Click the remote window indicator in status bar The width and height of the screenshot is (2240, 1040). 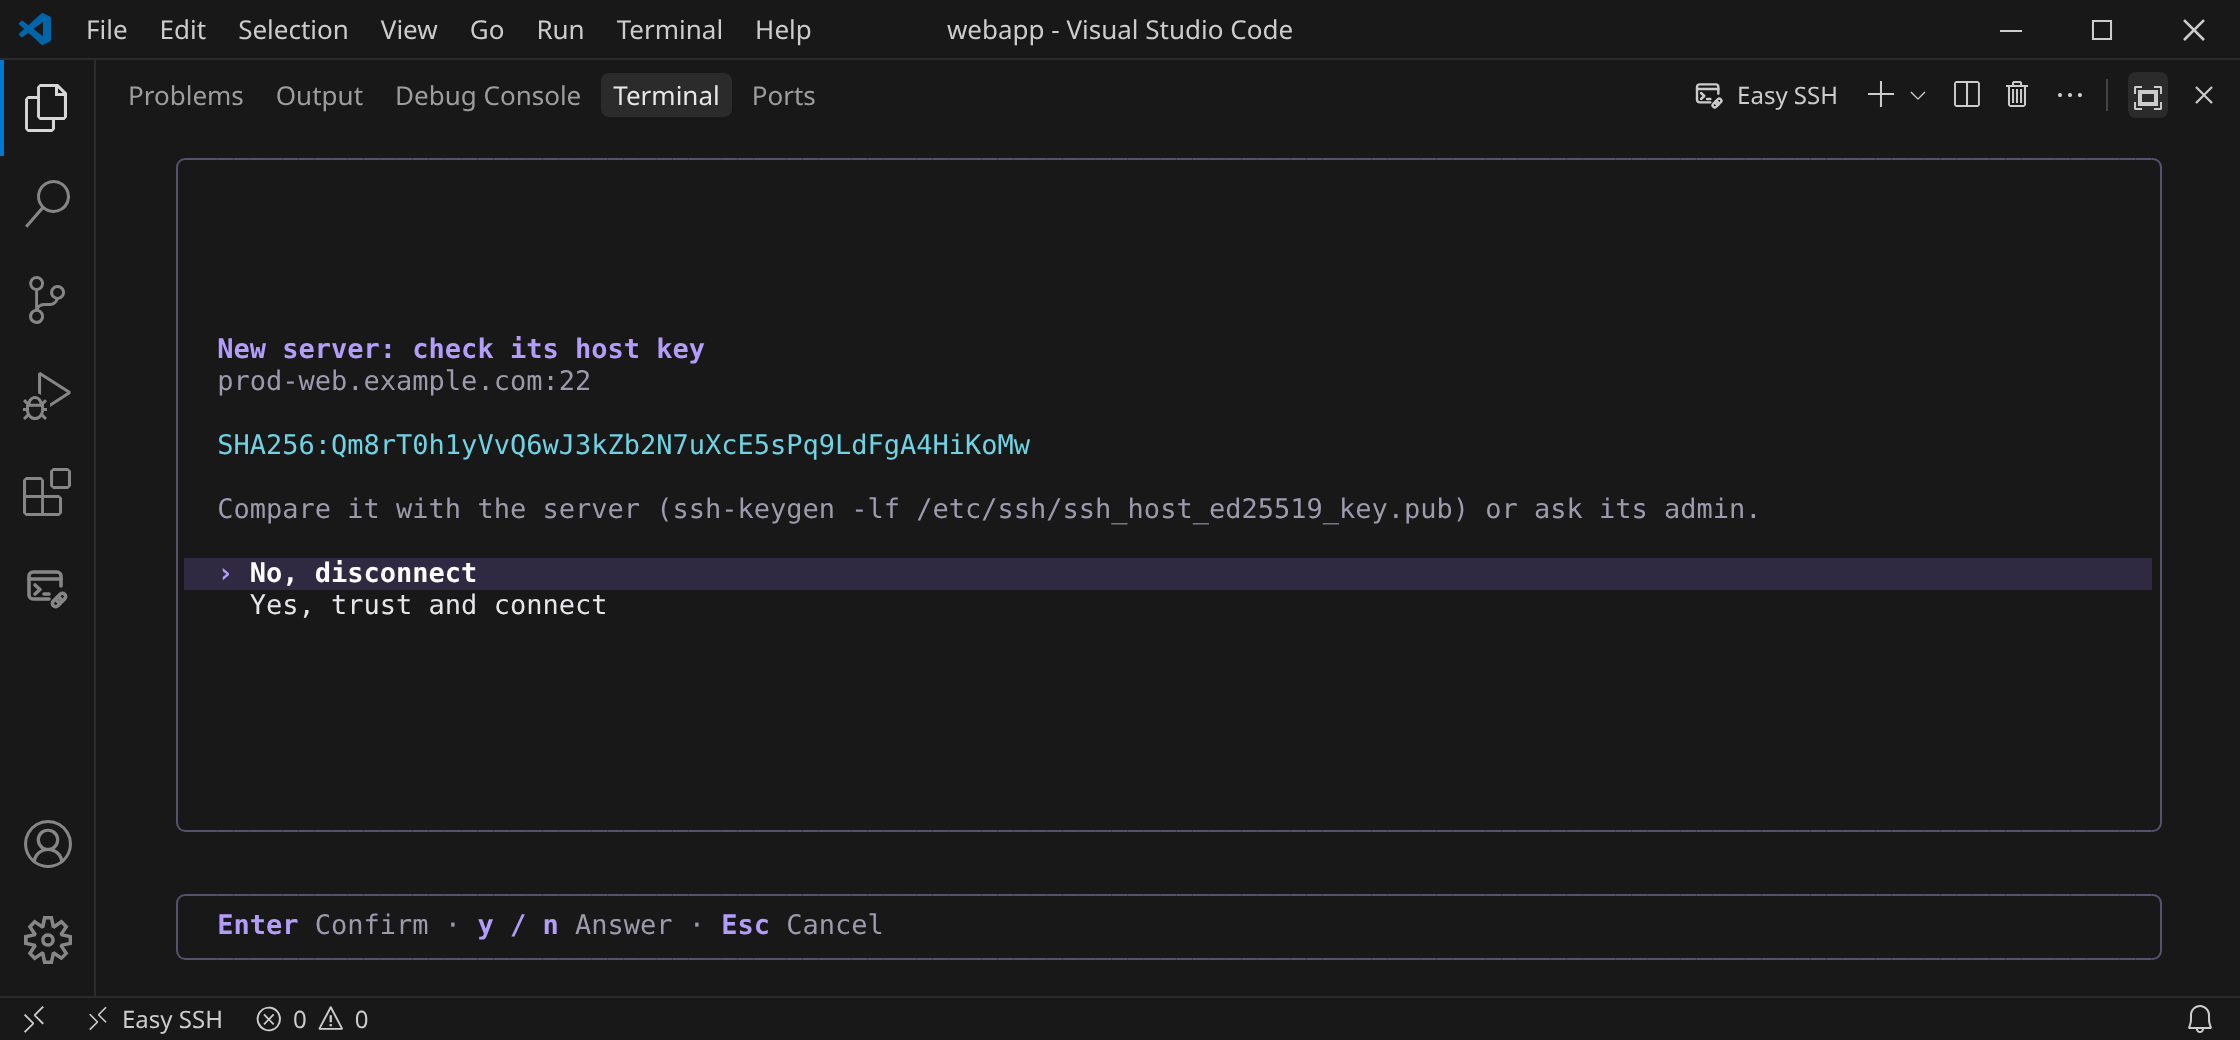(34, 1019)
